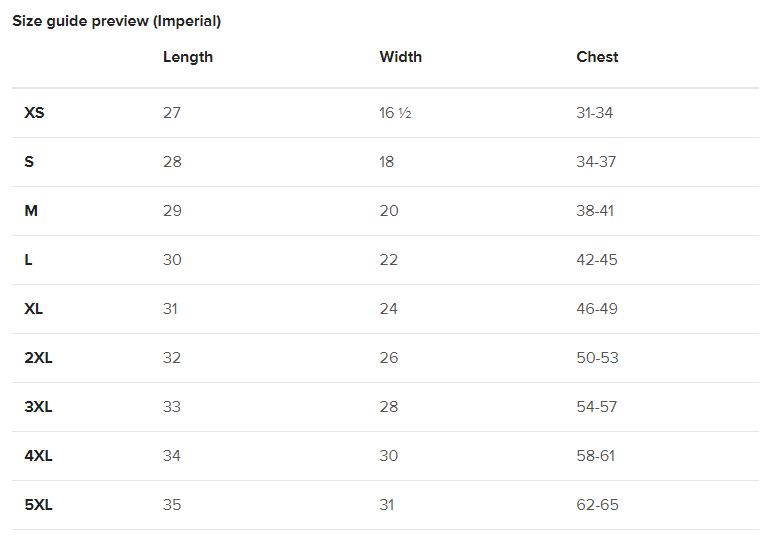Select the XS size row label
The image size is (767, 546).
pyautogui.click(x=34, y=113)
